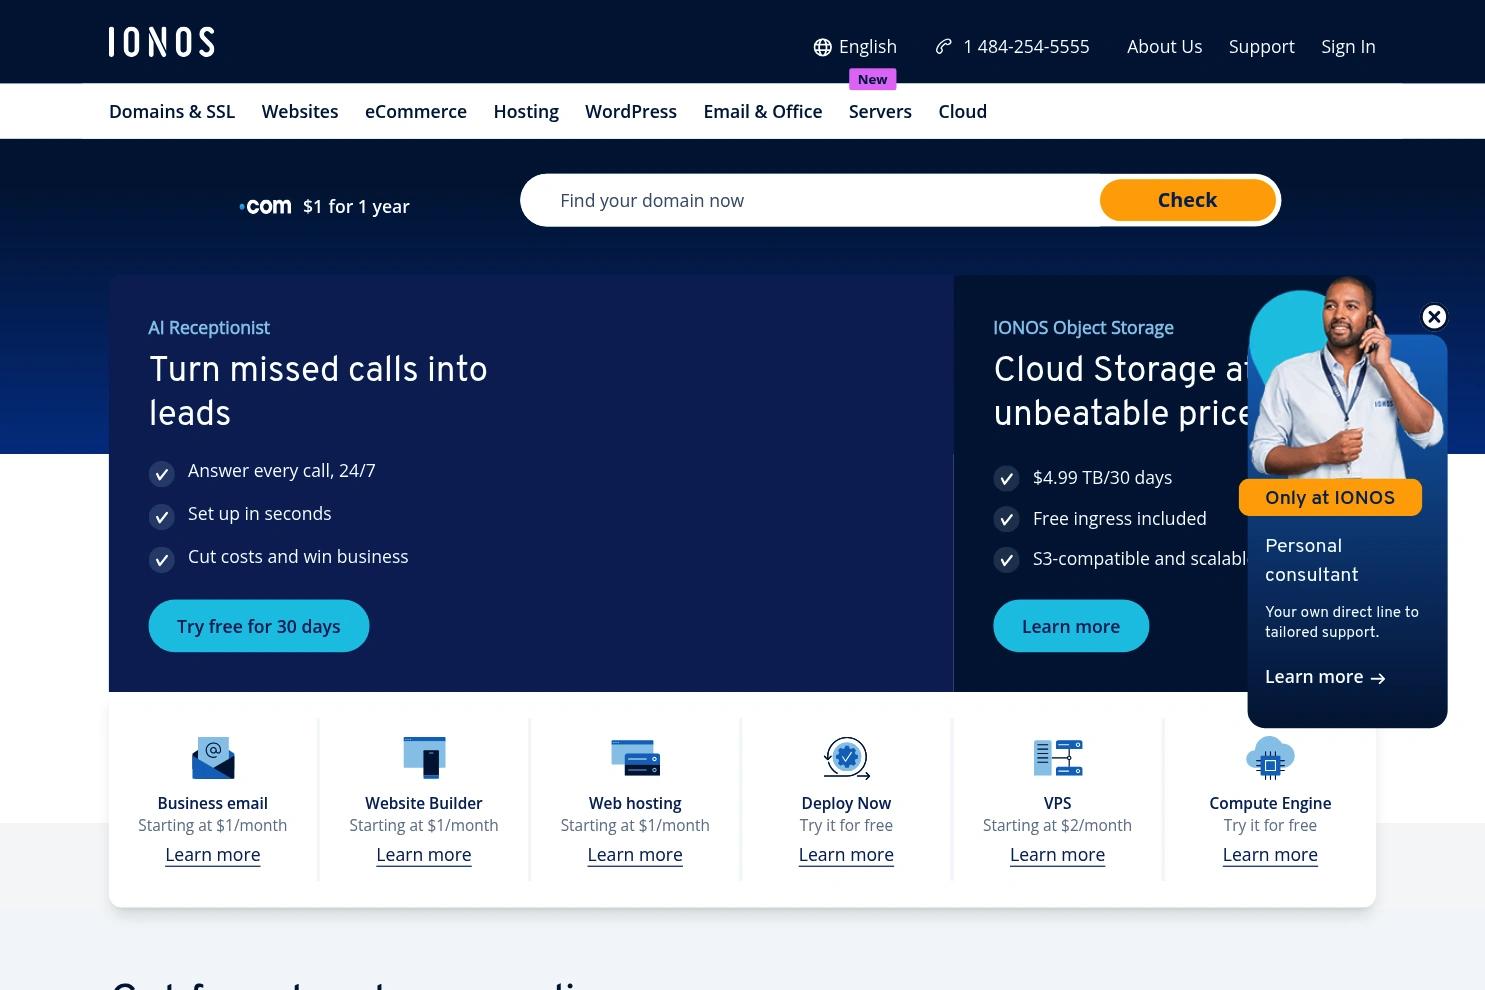
Task: Click the Business email envelope icon
Action: click(213, 758)
